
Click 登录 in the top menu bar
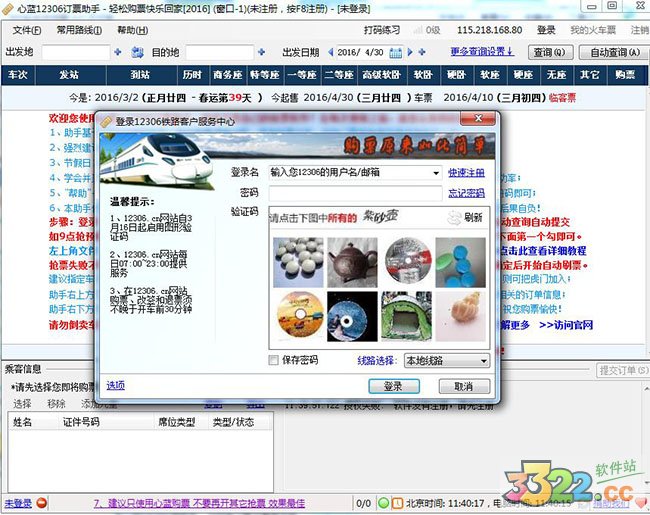[x=546, y=30]
